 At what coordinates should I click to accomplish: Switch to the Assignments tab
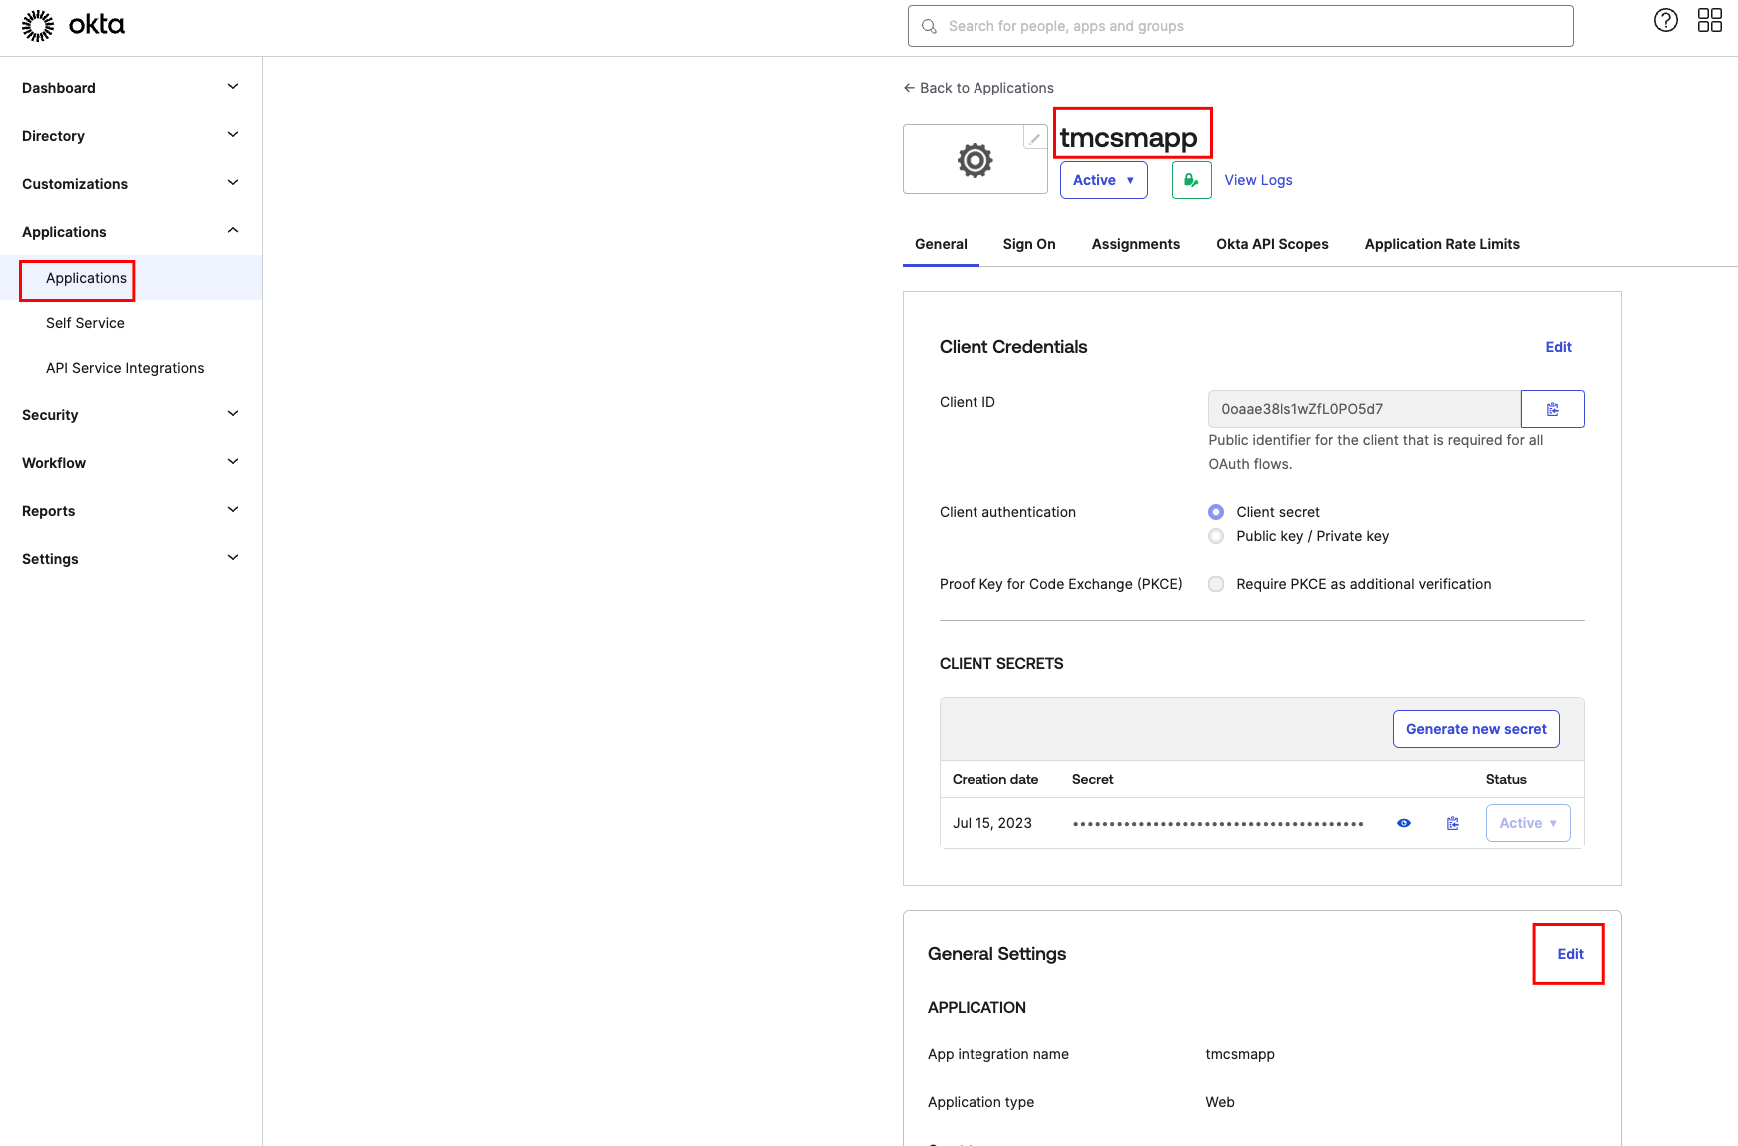(1136, 244)
